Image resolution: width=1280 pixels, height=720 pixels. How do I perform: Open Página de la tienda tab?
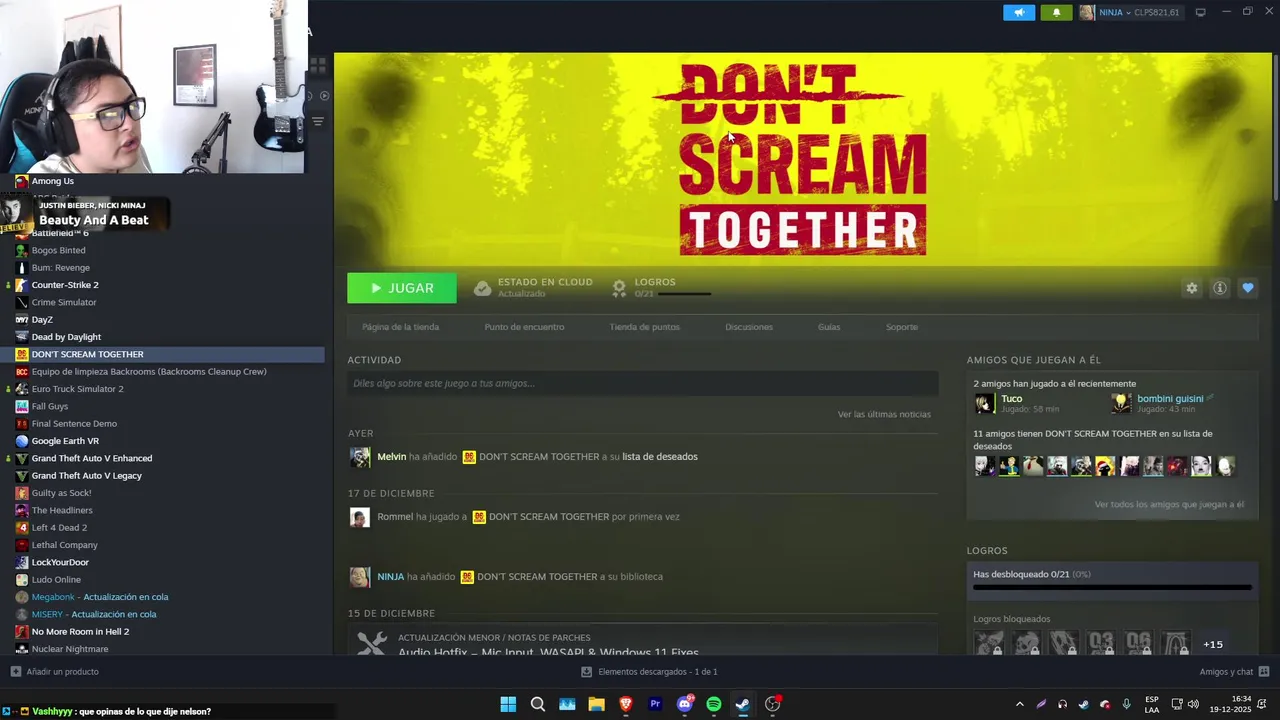[400, 327]
